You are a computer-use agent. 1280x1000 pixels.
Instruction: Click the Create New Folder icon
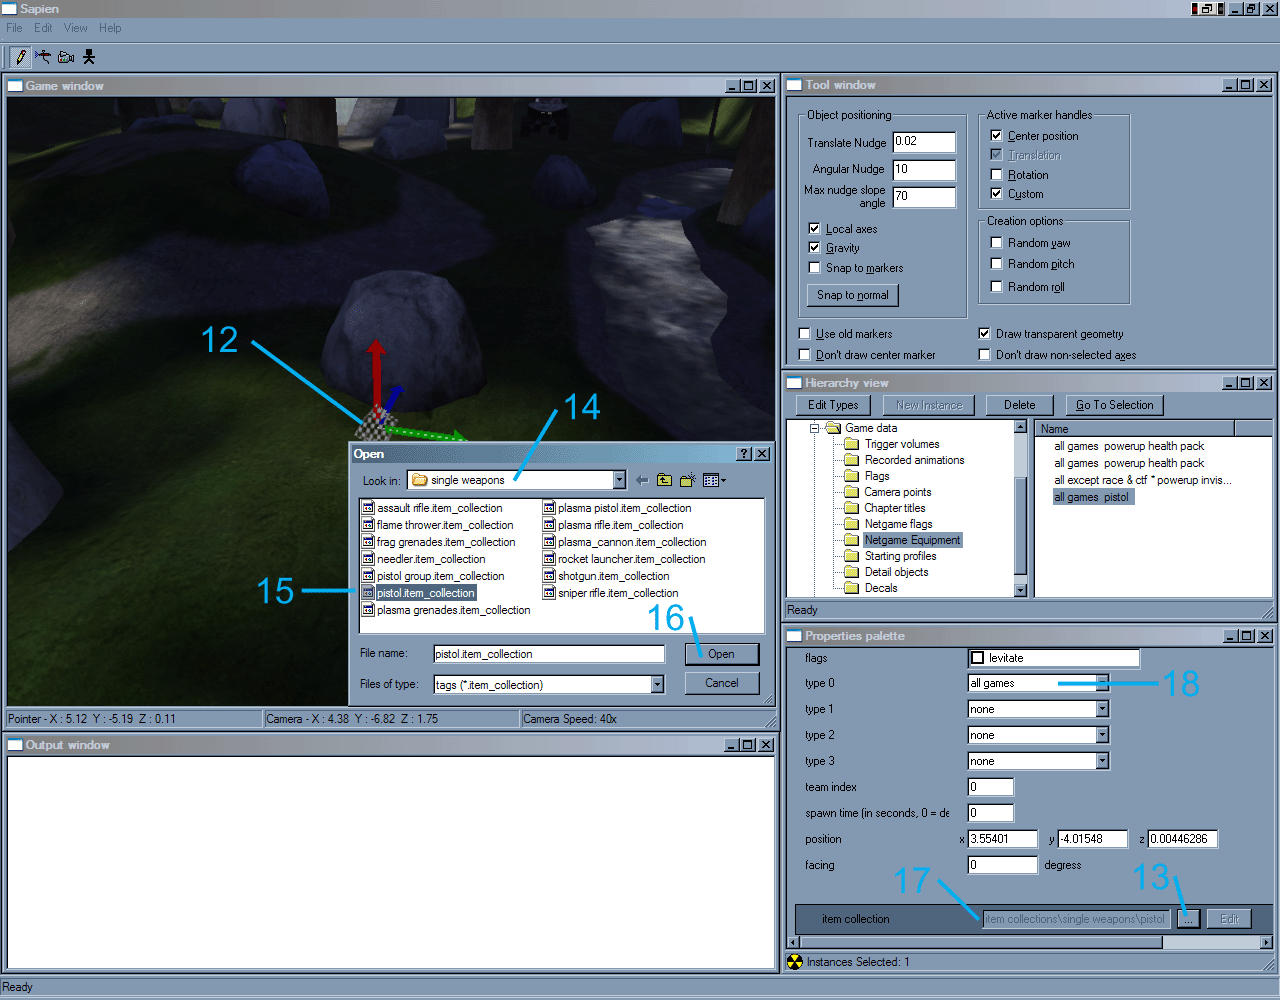point(687,481)
